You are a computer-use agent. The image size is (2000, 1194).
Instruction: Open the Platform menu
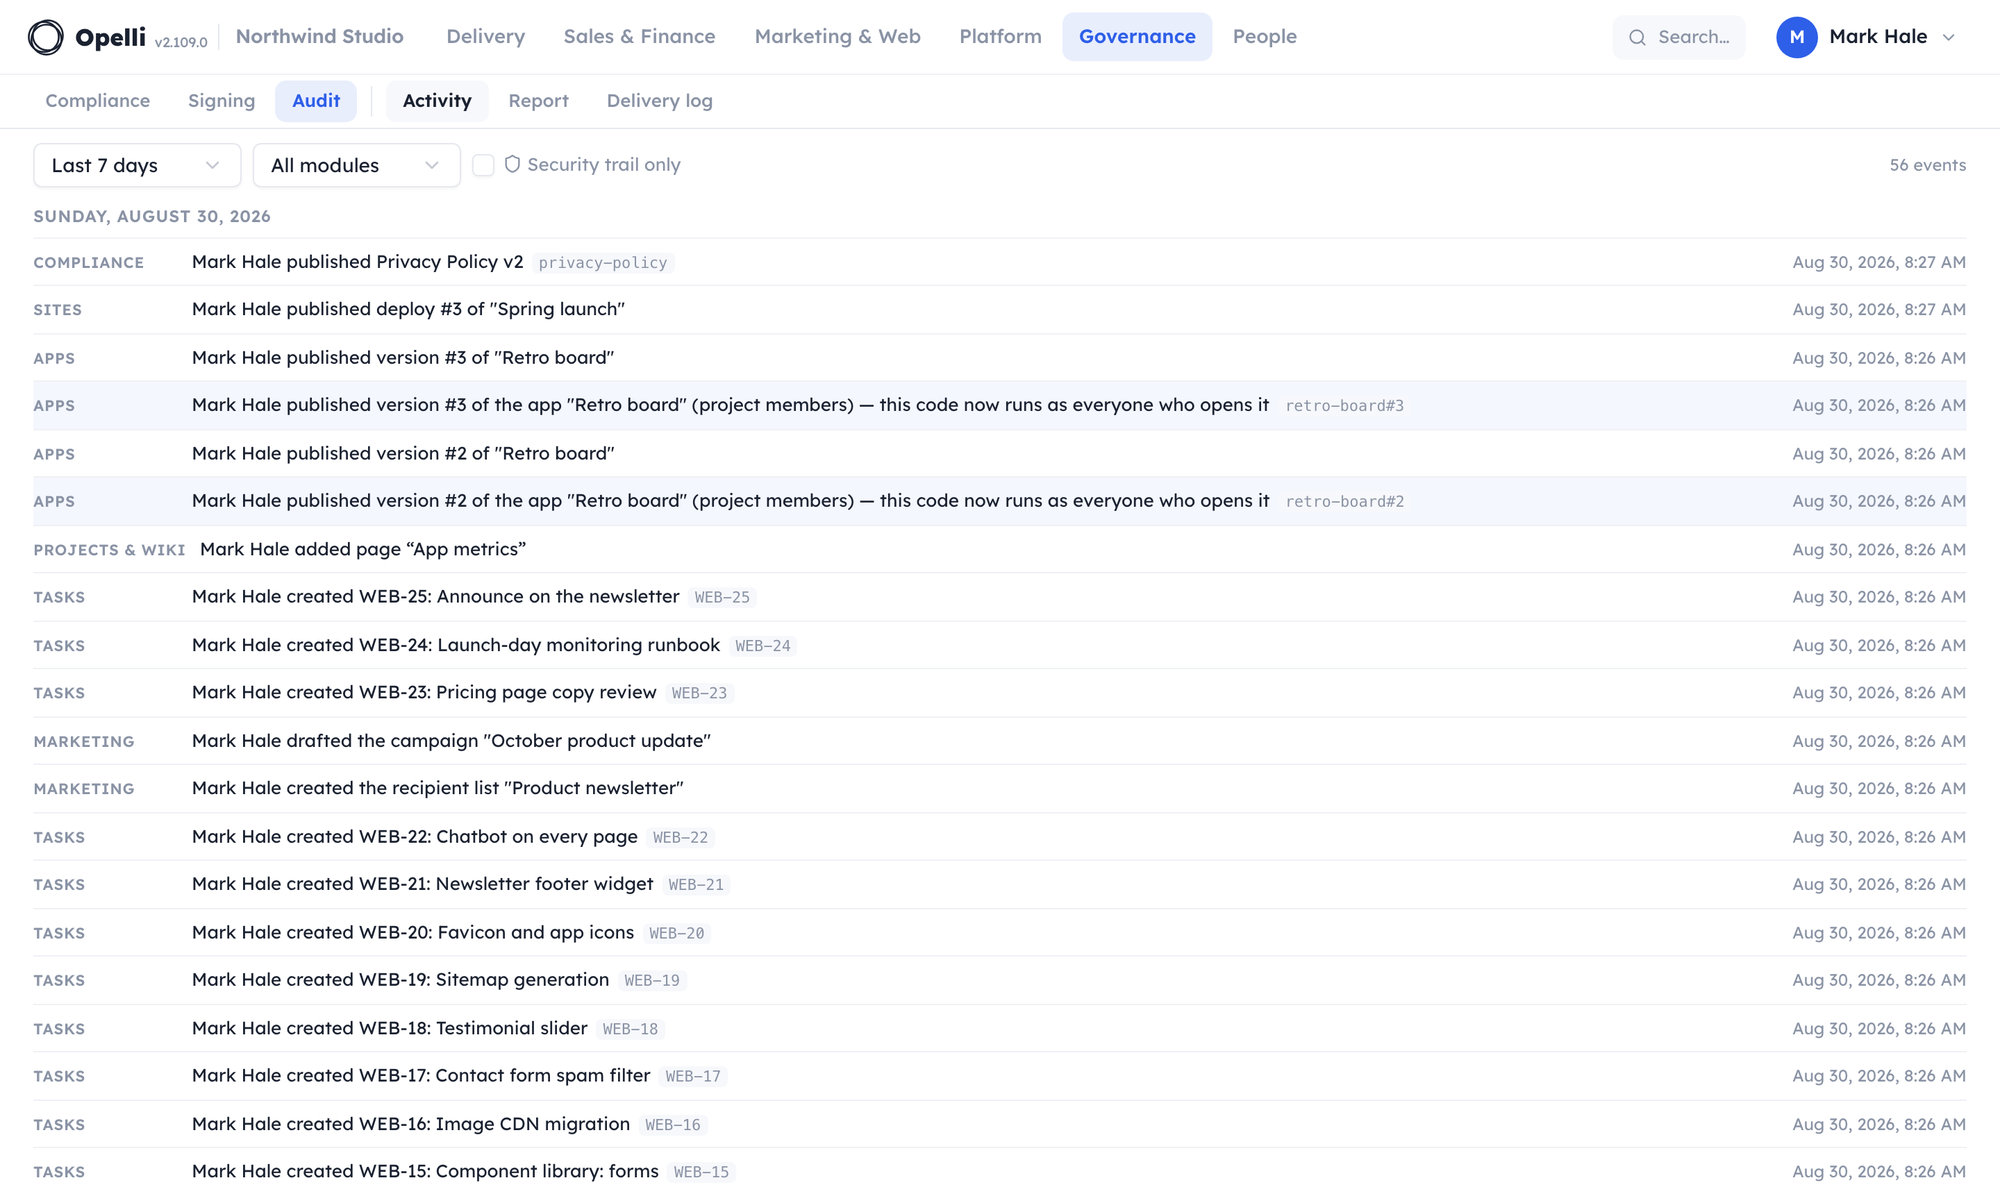(x=1000, y=37)
